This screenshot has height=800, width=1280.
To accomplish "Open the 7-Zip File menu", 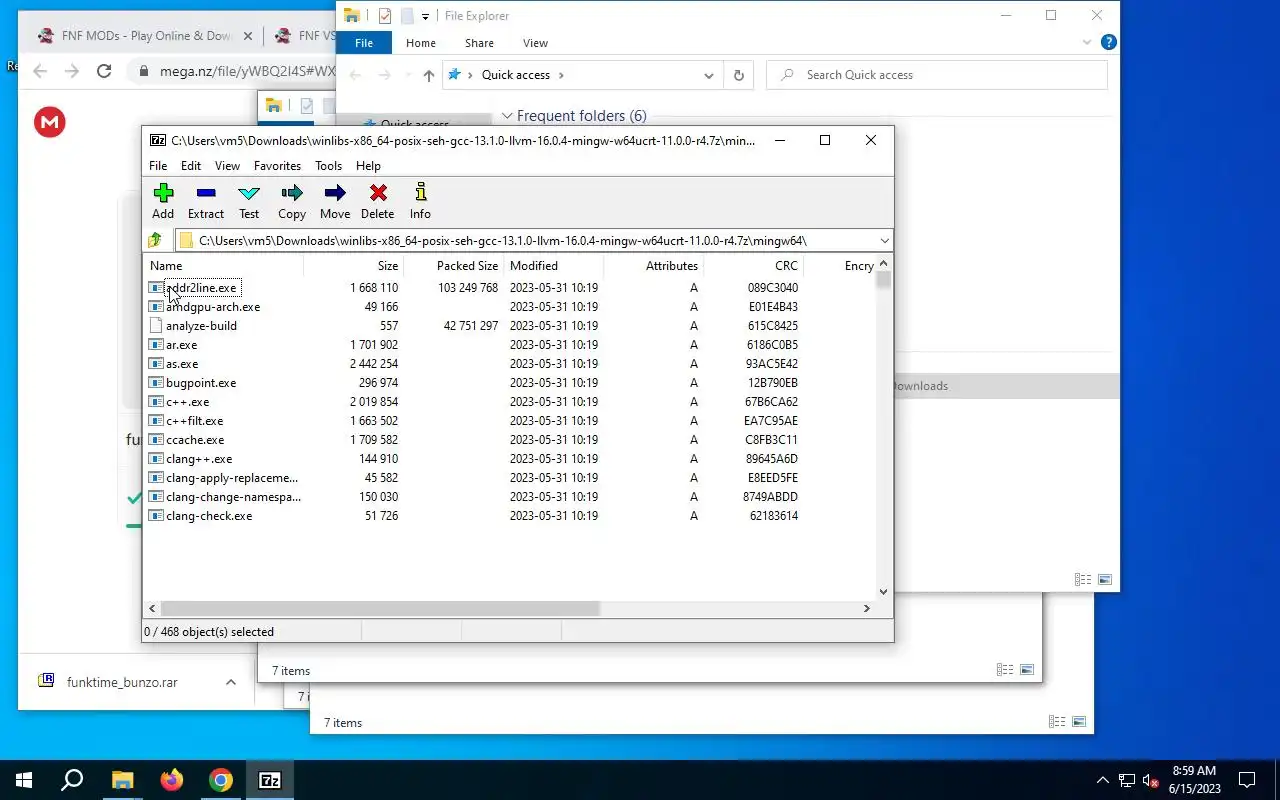I will pyautogui.click(x=158, y=166).
